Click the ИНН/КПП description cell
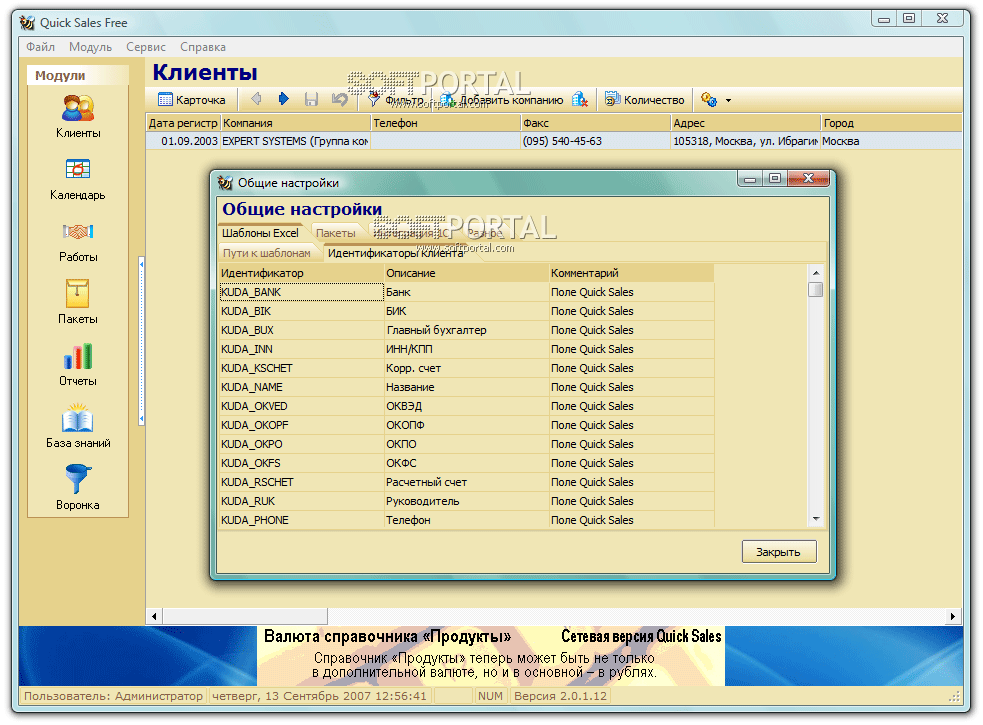This screenshot has height=725, width=983. [x=466, y=349]
